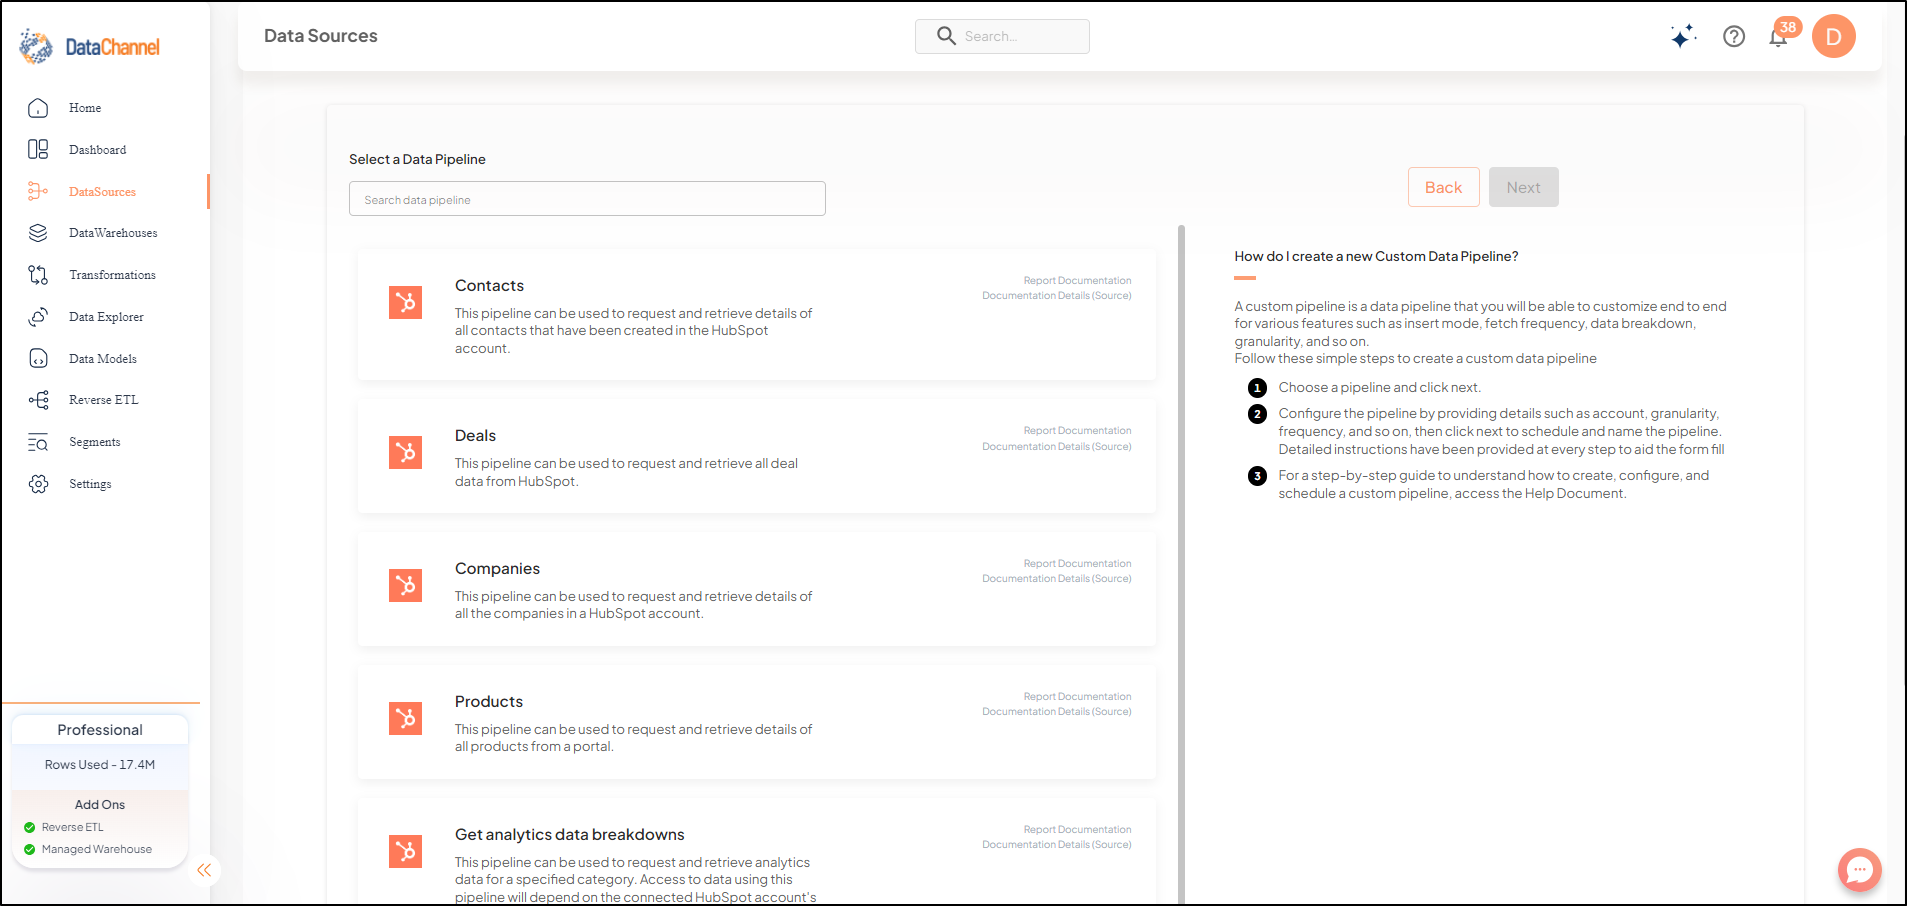Open Report Documentation for analytics breakdowns
The width and height of the screenshot is (1907, 906).
point(1077,830)
